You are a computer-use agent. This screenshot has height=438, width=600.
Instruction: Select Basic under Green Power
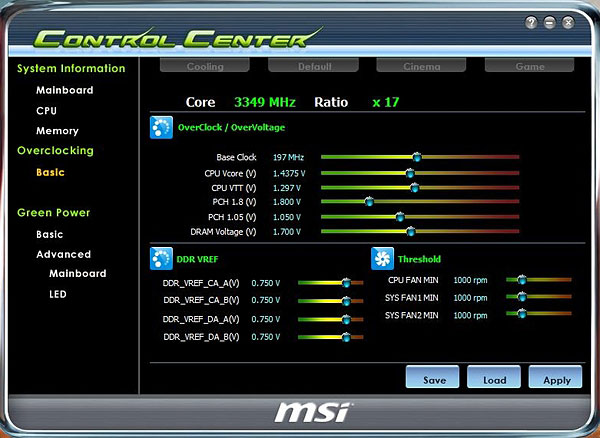pos(50,234)
